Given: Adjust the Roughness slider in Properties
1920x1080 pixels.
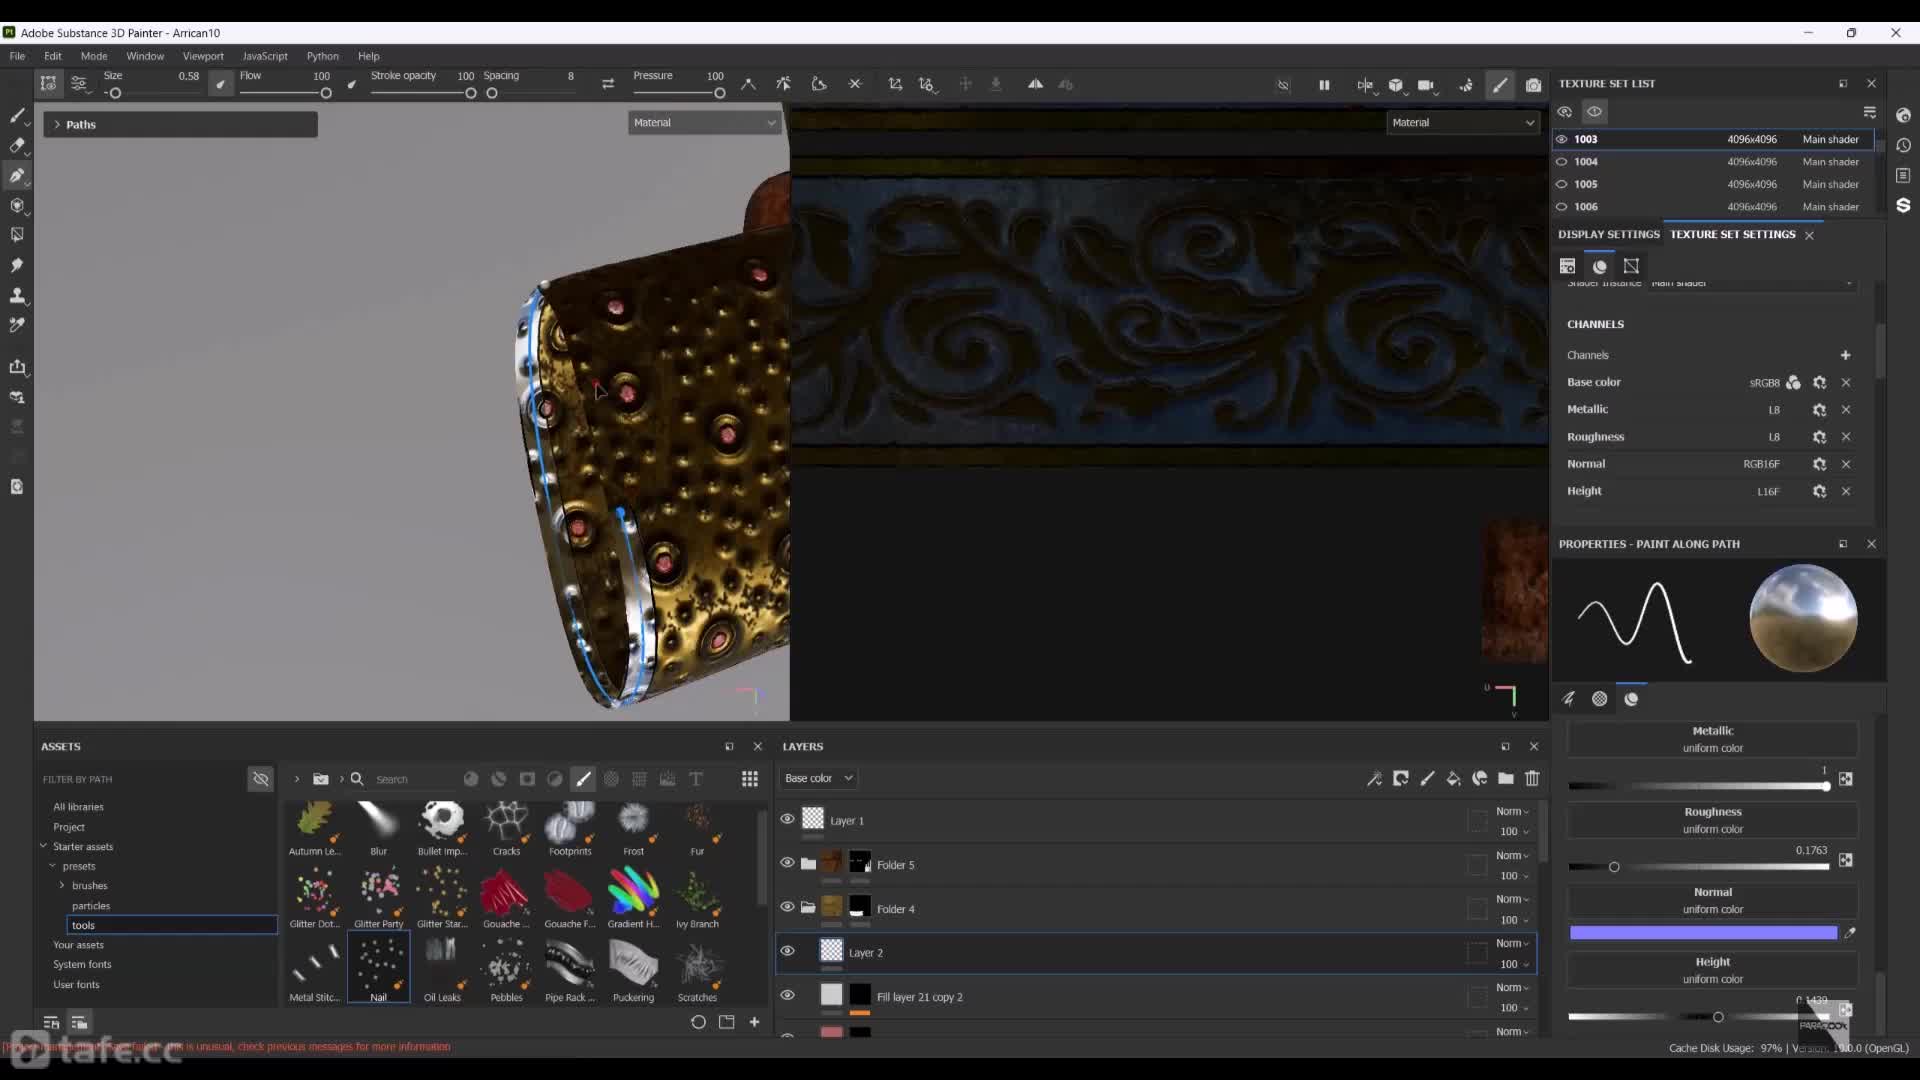Looking at the screenshot, I should [1698, 867].
